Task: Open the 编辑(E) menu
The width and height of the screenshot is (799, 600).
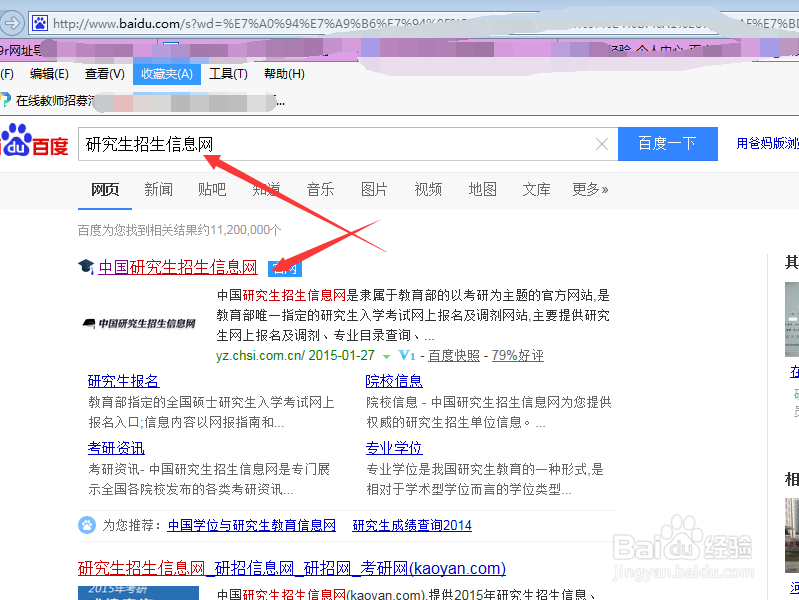Action: [x=49, y=74]
